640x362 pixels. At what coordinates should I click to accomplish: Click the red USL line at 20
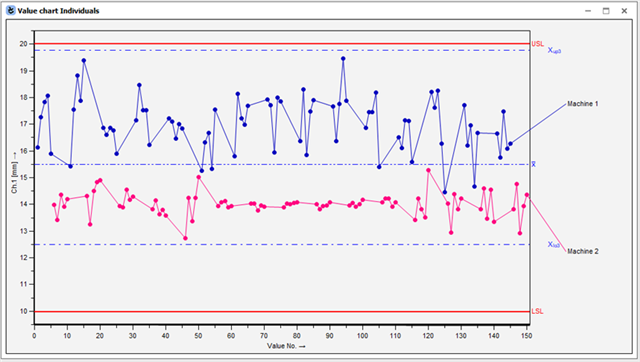pyautogui.click(x=282, y=44)
